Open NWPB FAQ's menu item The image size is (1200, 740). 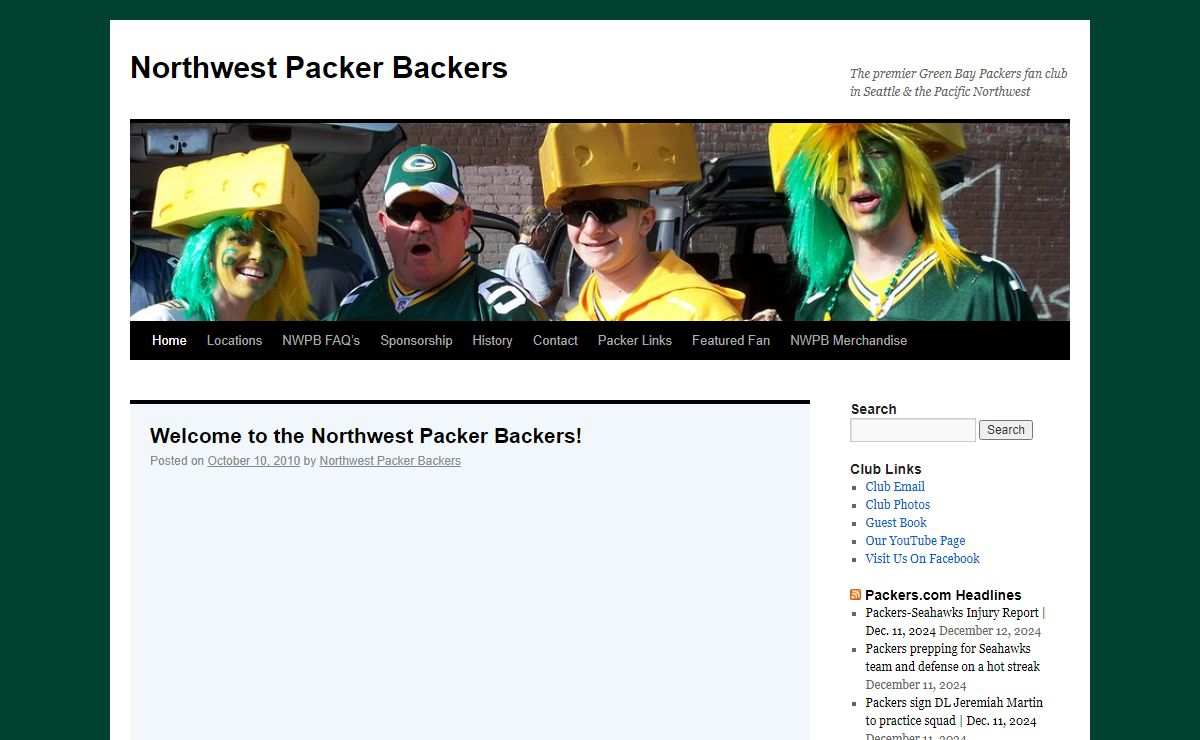point(321,341)
